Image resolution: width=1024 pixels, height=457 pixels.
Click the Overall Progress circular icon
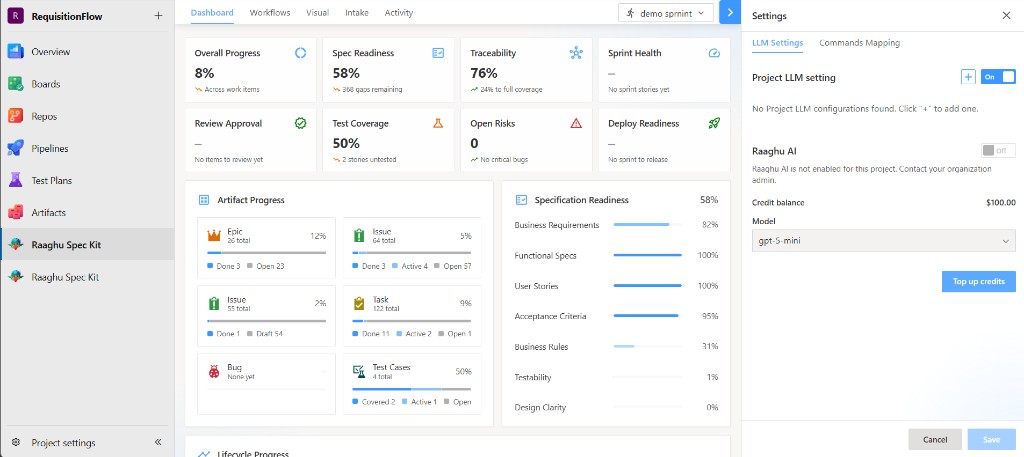(x=300, y=53)
